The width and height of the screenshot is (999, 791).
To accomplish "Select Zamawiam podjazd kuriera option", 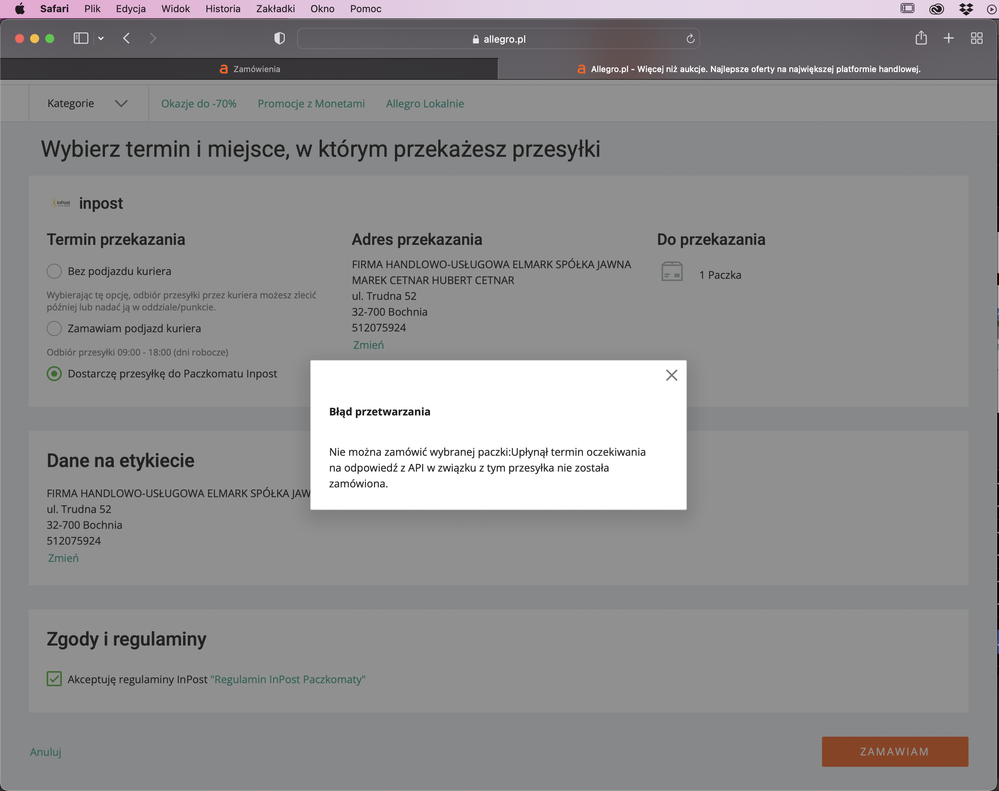I will coord(54,329).
